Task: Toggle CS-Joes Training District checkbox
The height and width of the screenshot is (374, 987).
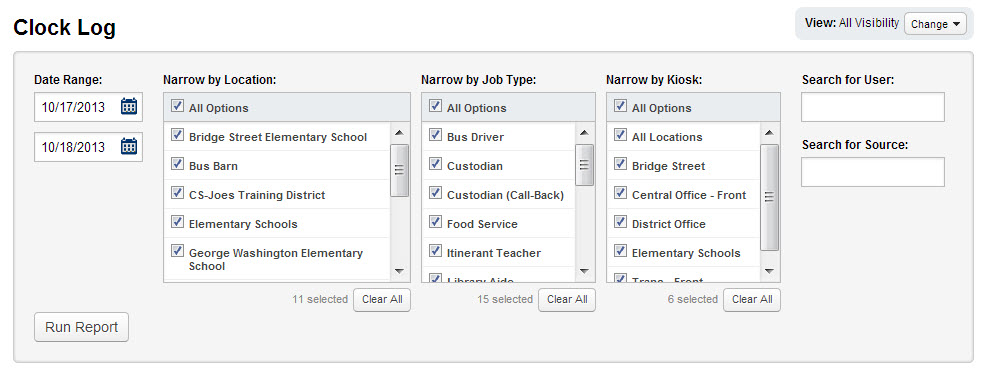Action: pos(178,193)
